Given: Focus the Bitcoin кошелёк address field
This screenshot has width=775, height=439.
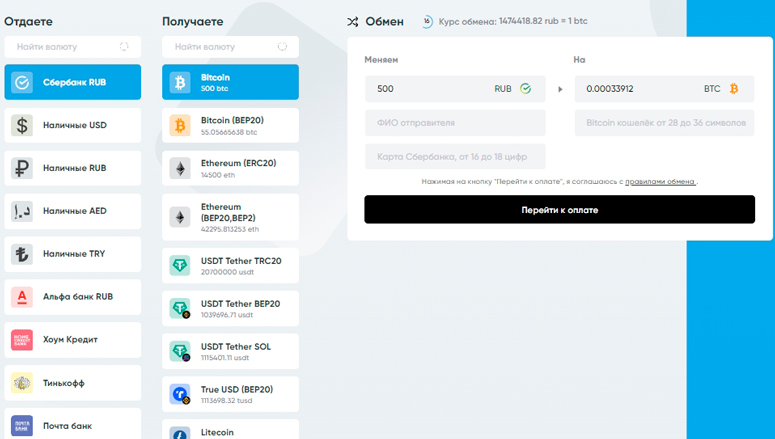Looking at the screenshot, I should 664,123.
